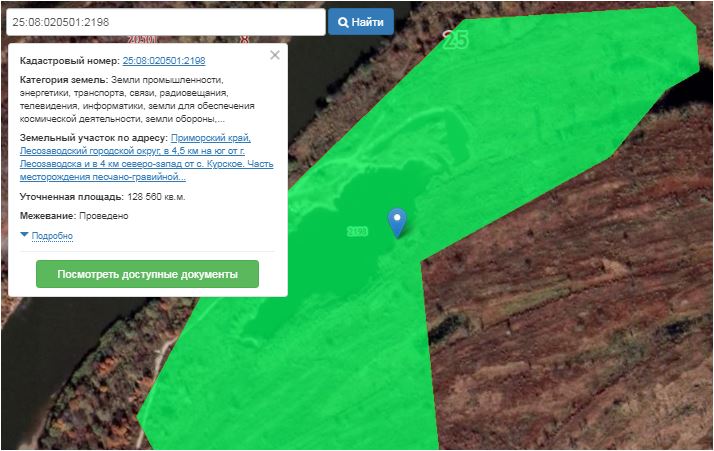The width and height of the screenshot is (714, 451).
Task: Open Посмотреть доступные документы
Action: tap(147, 274)
